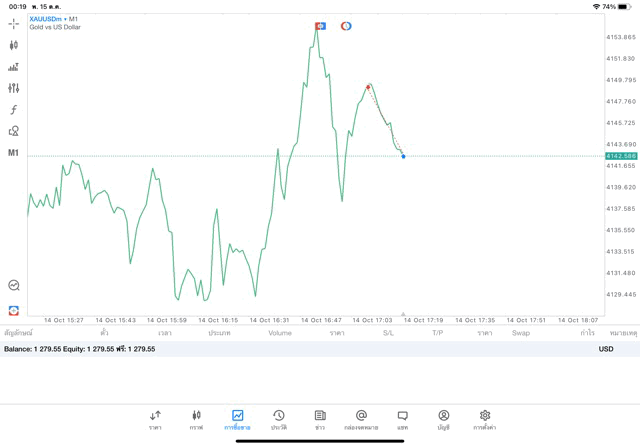This screenshot has width=640, height=447.
Task: Open the ประวัติ (History) tab
Action: click(x=279, y=419)
